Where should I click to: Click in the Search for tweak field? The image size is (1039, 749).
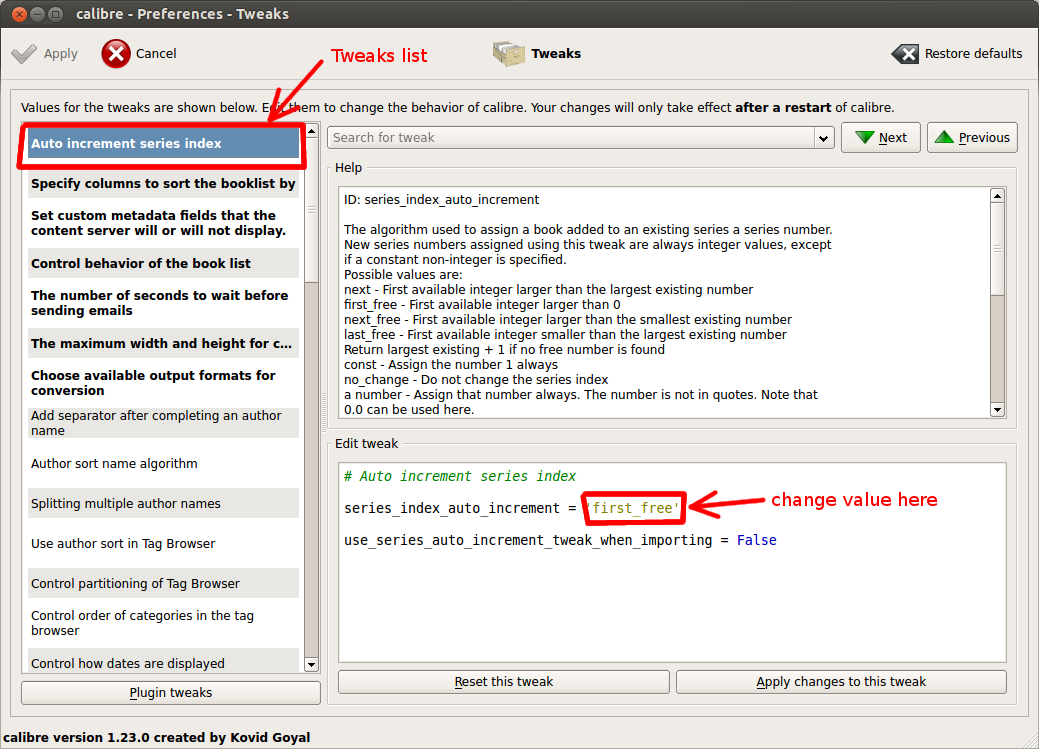(x=571, y=138)
